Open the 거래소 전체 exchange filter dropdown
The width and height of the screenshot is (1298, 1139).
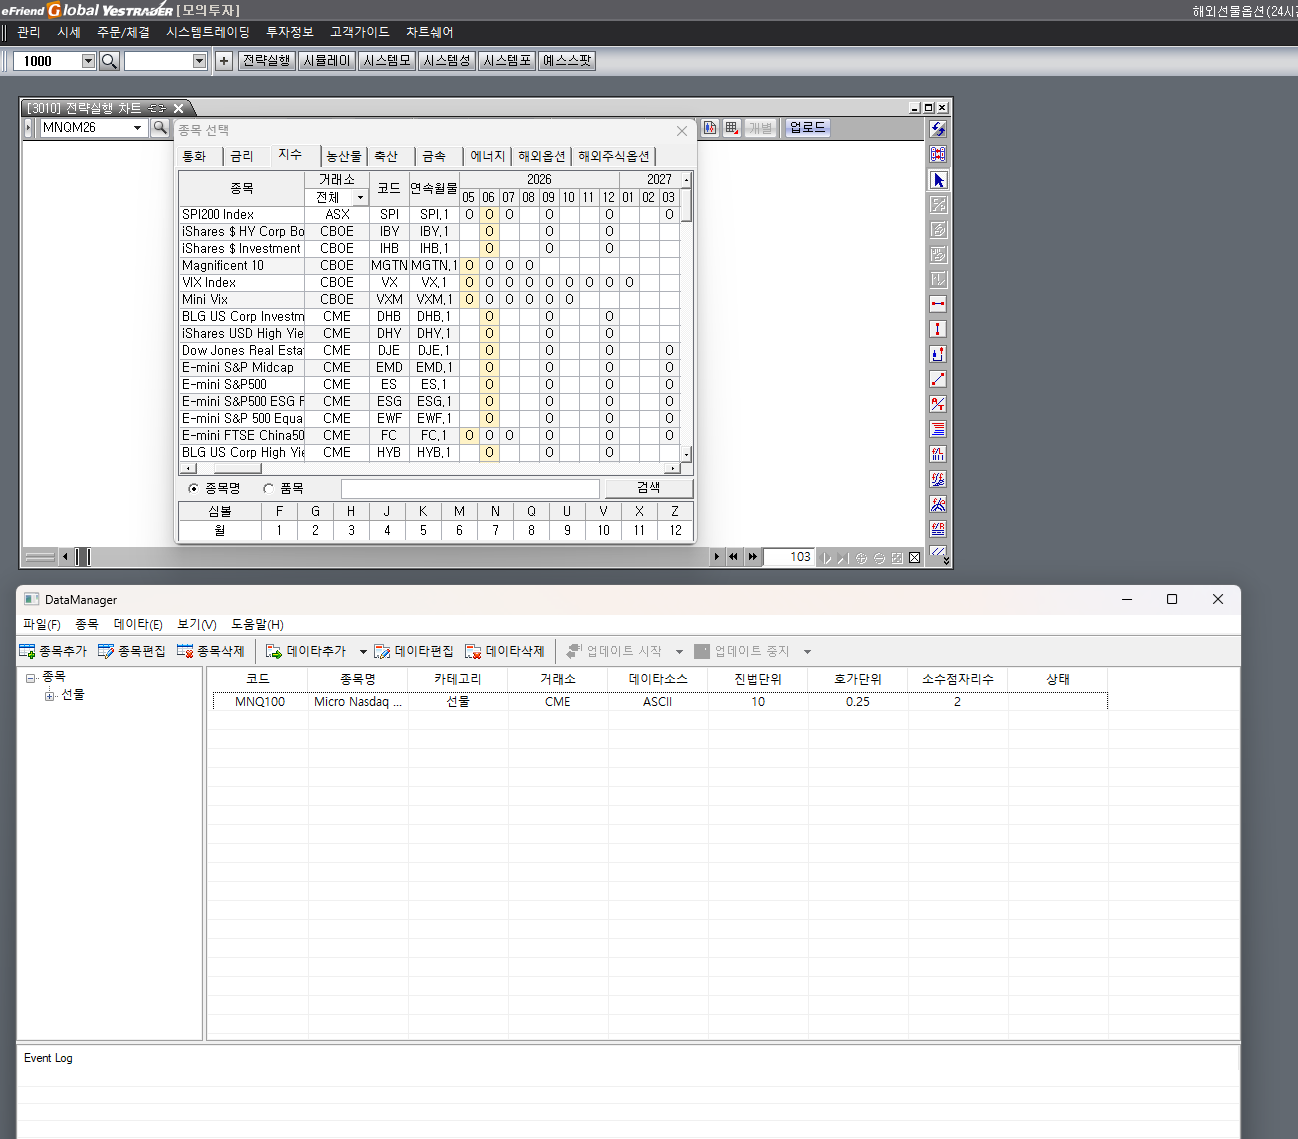[x=360, y=197]
